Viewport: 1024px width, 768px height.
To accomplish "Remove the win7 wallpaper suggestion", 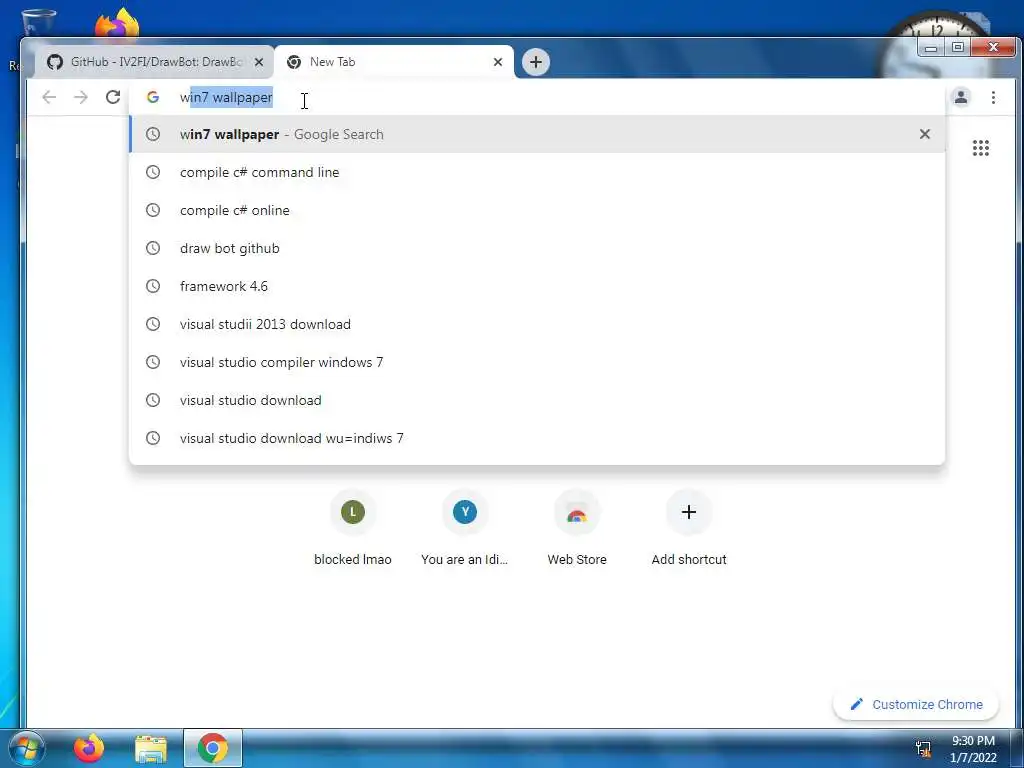I will pos(925,134).
